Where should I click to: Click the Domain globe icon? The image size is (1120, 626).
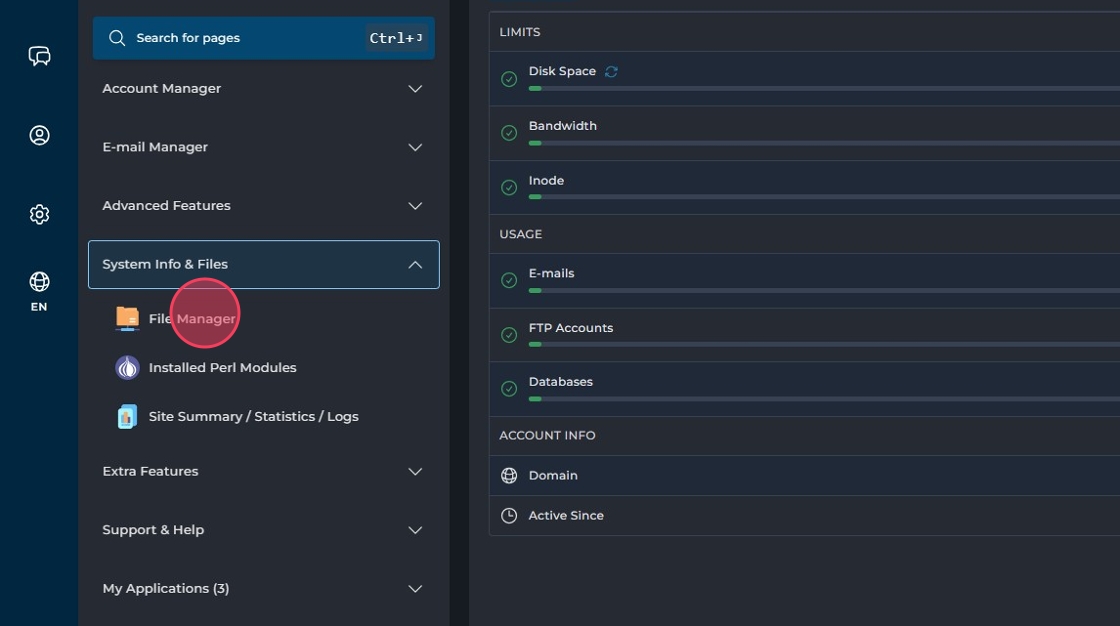[x=509, y=476]
